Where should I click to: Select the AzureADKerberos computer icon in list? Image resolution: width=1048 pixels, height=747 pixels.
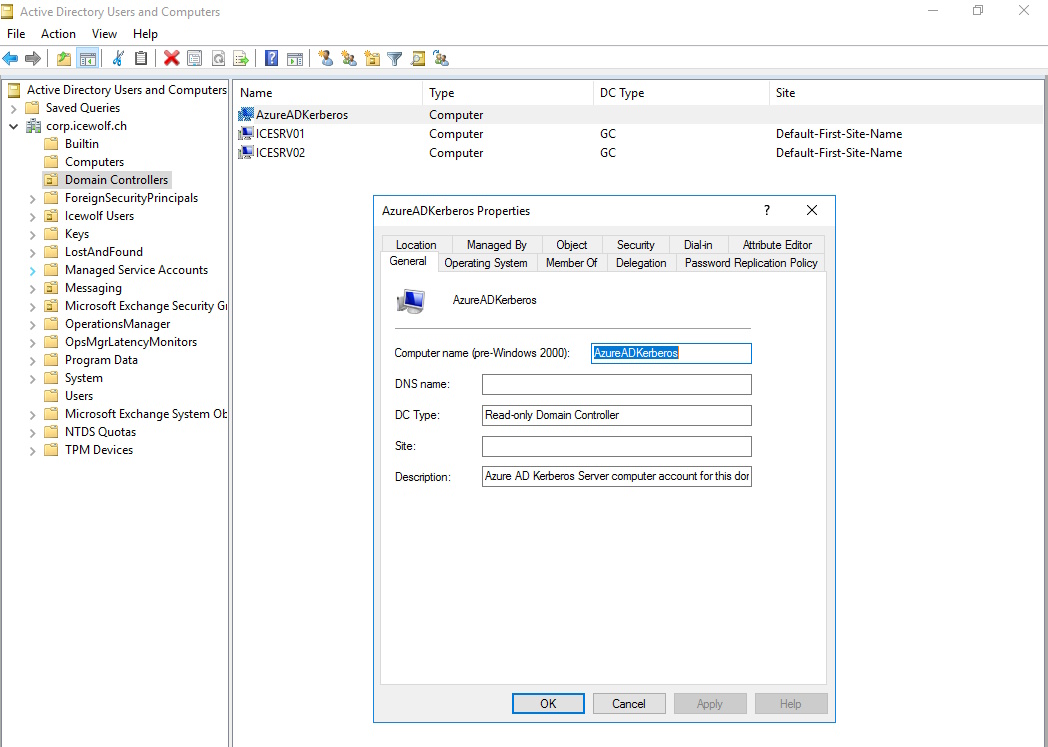[246, 115]
